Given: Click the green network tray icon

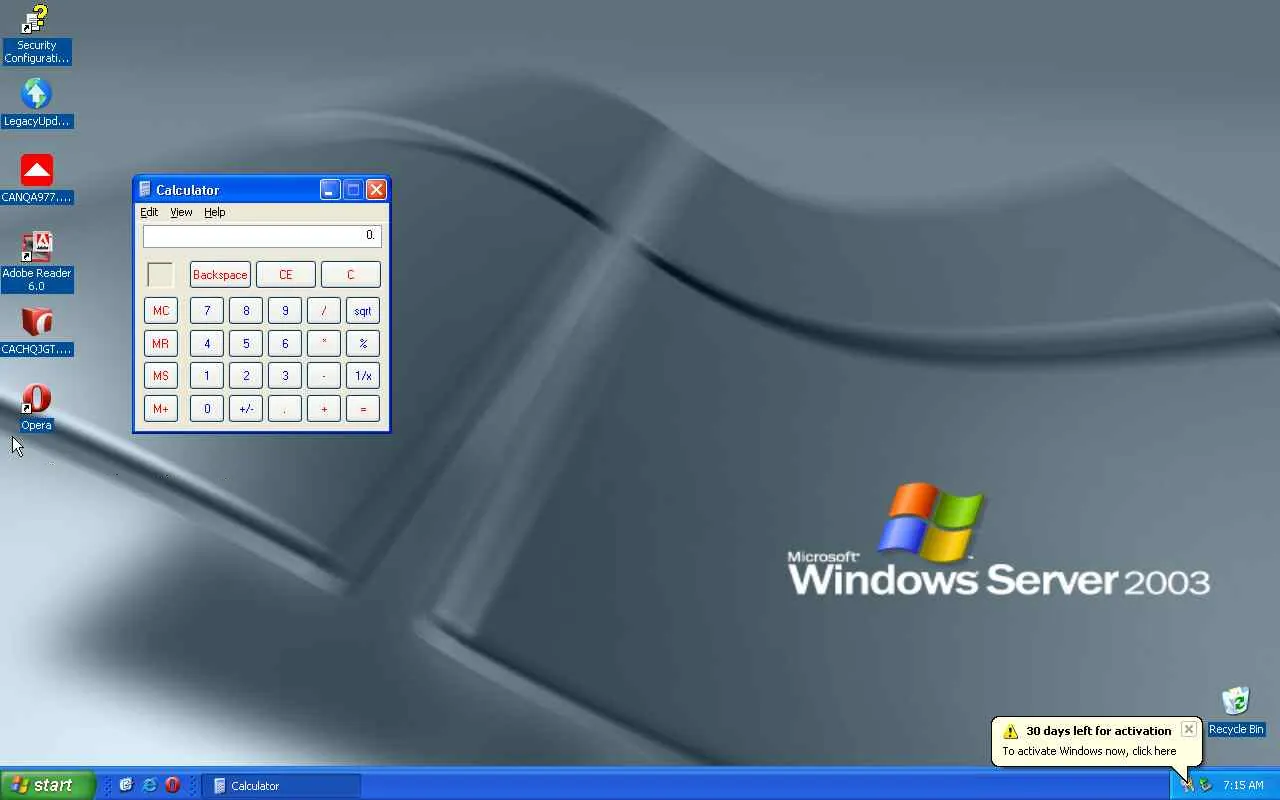Looking at the screenshot, I should point(1205,785).
